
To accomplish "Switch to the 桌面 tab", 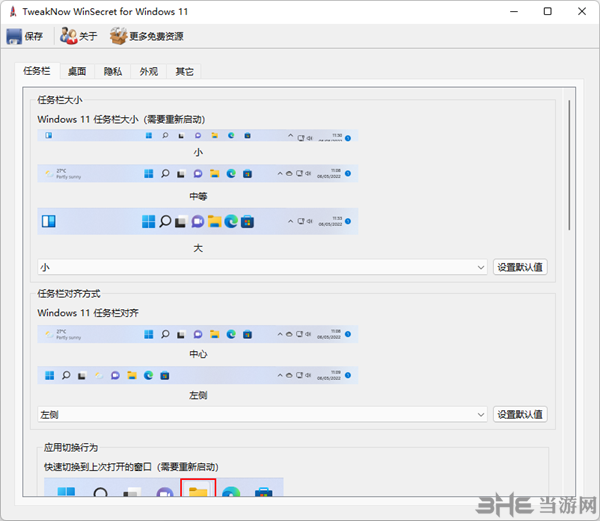I will [x=77, y=71].
